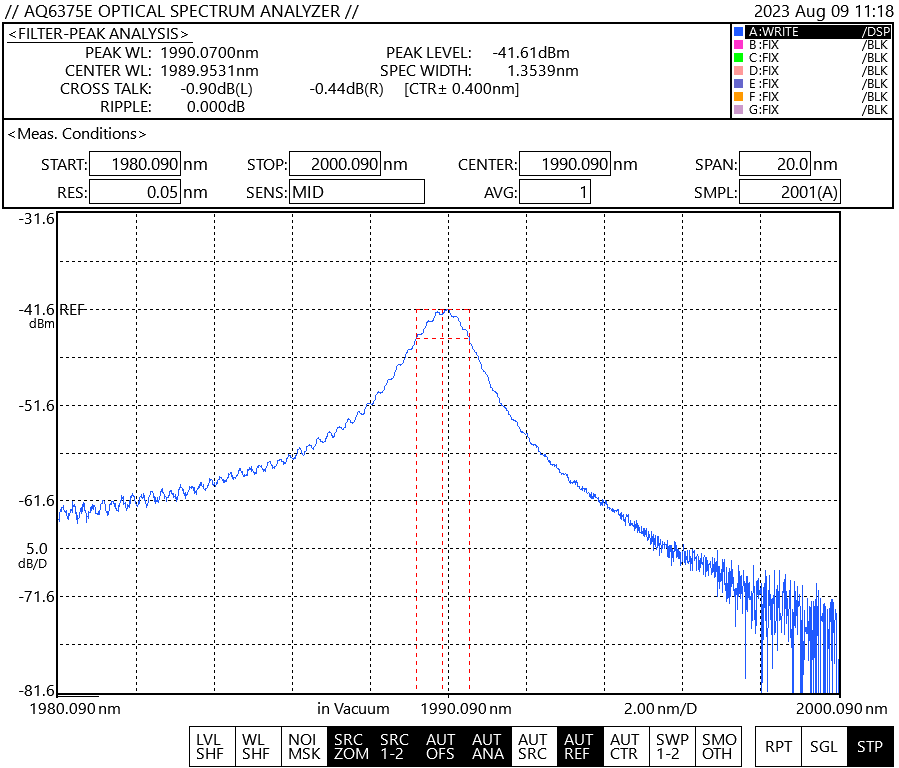Click the blue trace A color square

point(738,32)
